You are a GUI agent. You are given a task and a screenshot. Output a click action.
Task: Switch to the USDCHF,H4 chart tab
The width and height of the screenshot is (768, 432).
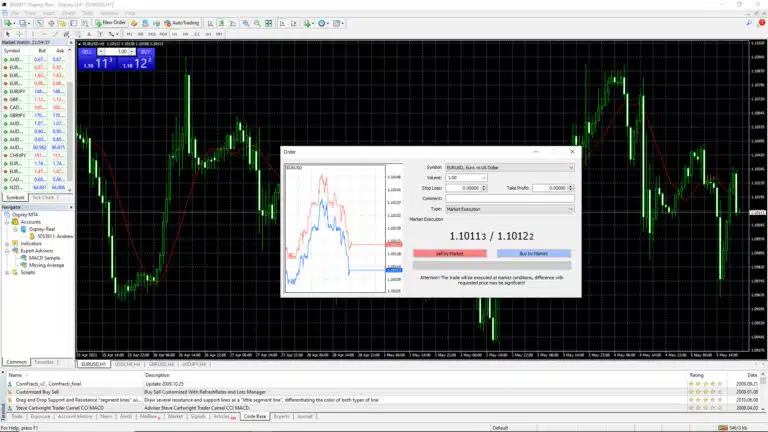coord(127,364)
